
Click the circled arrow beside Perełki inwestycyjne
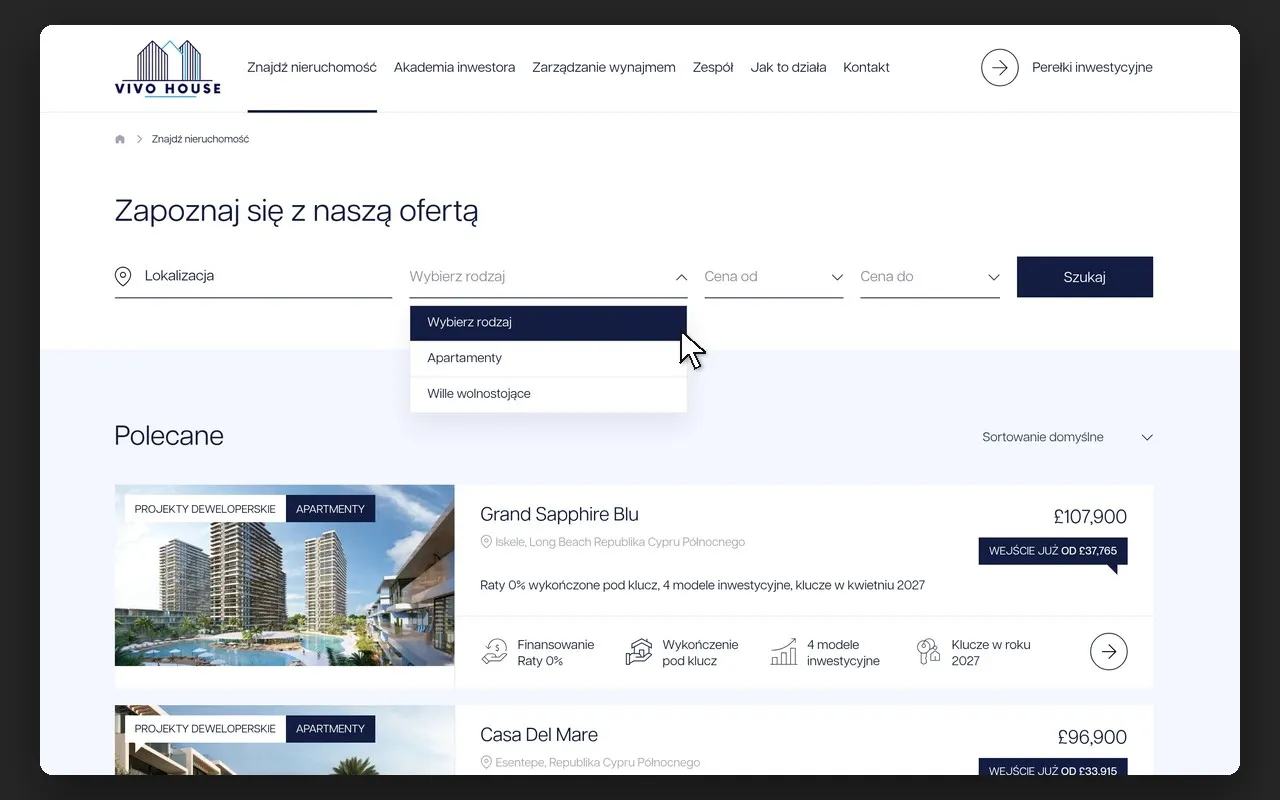click(999, 68)
